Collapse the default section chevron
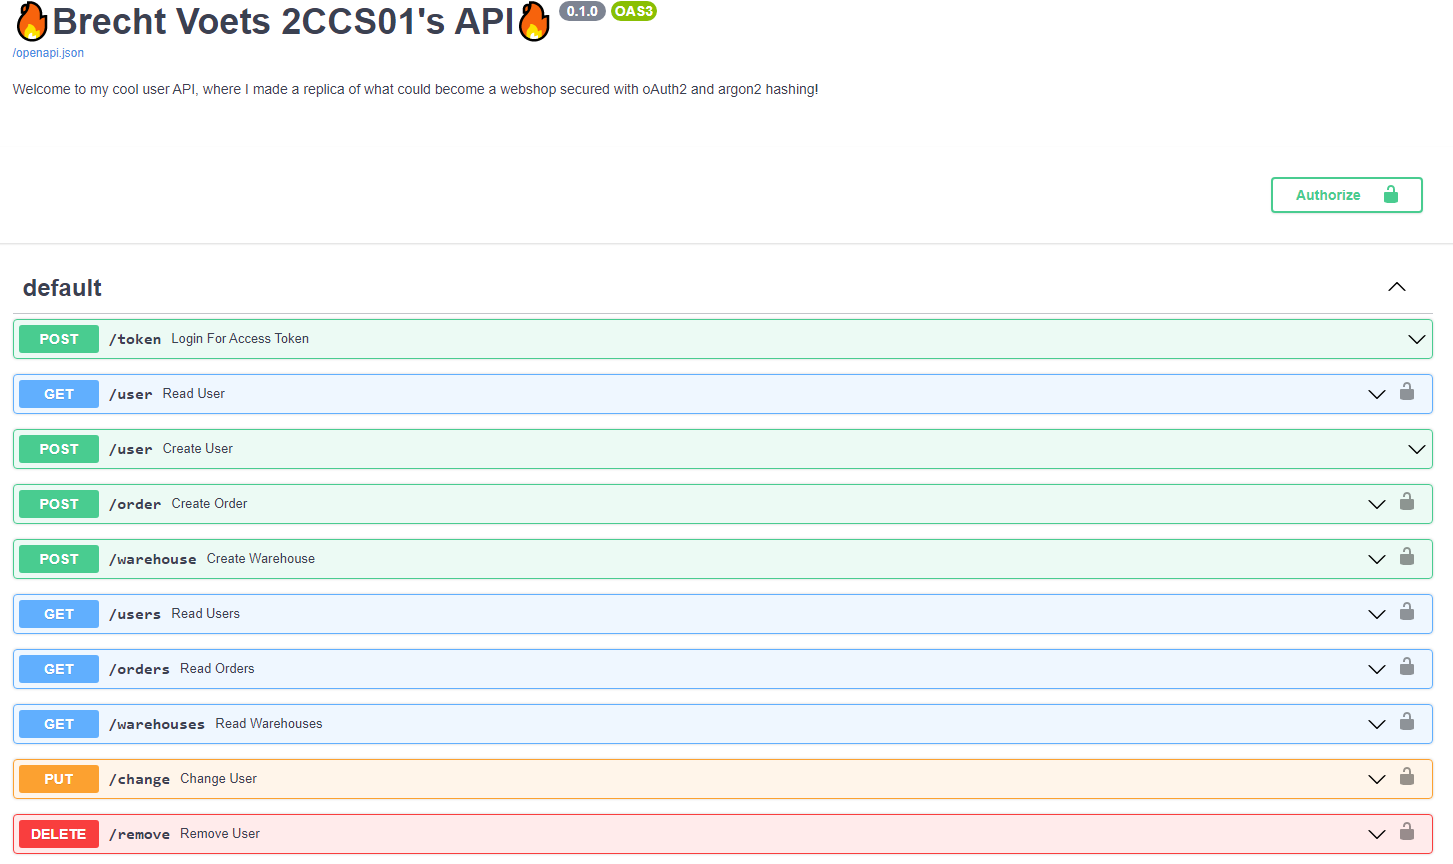1453x864 pixels. (1396, 287)
